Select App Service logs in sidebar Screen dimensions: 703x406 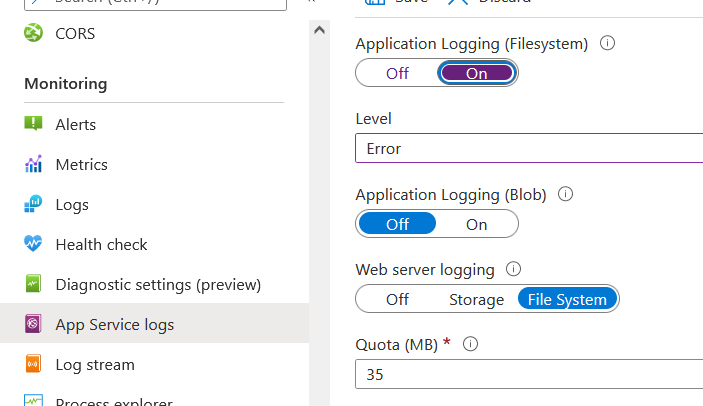click(154, 324)
